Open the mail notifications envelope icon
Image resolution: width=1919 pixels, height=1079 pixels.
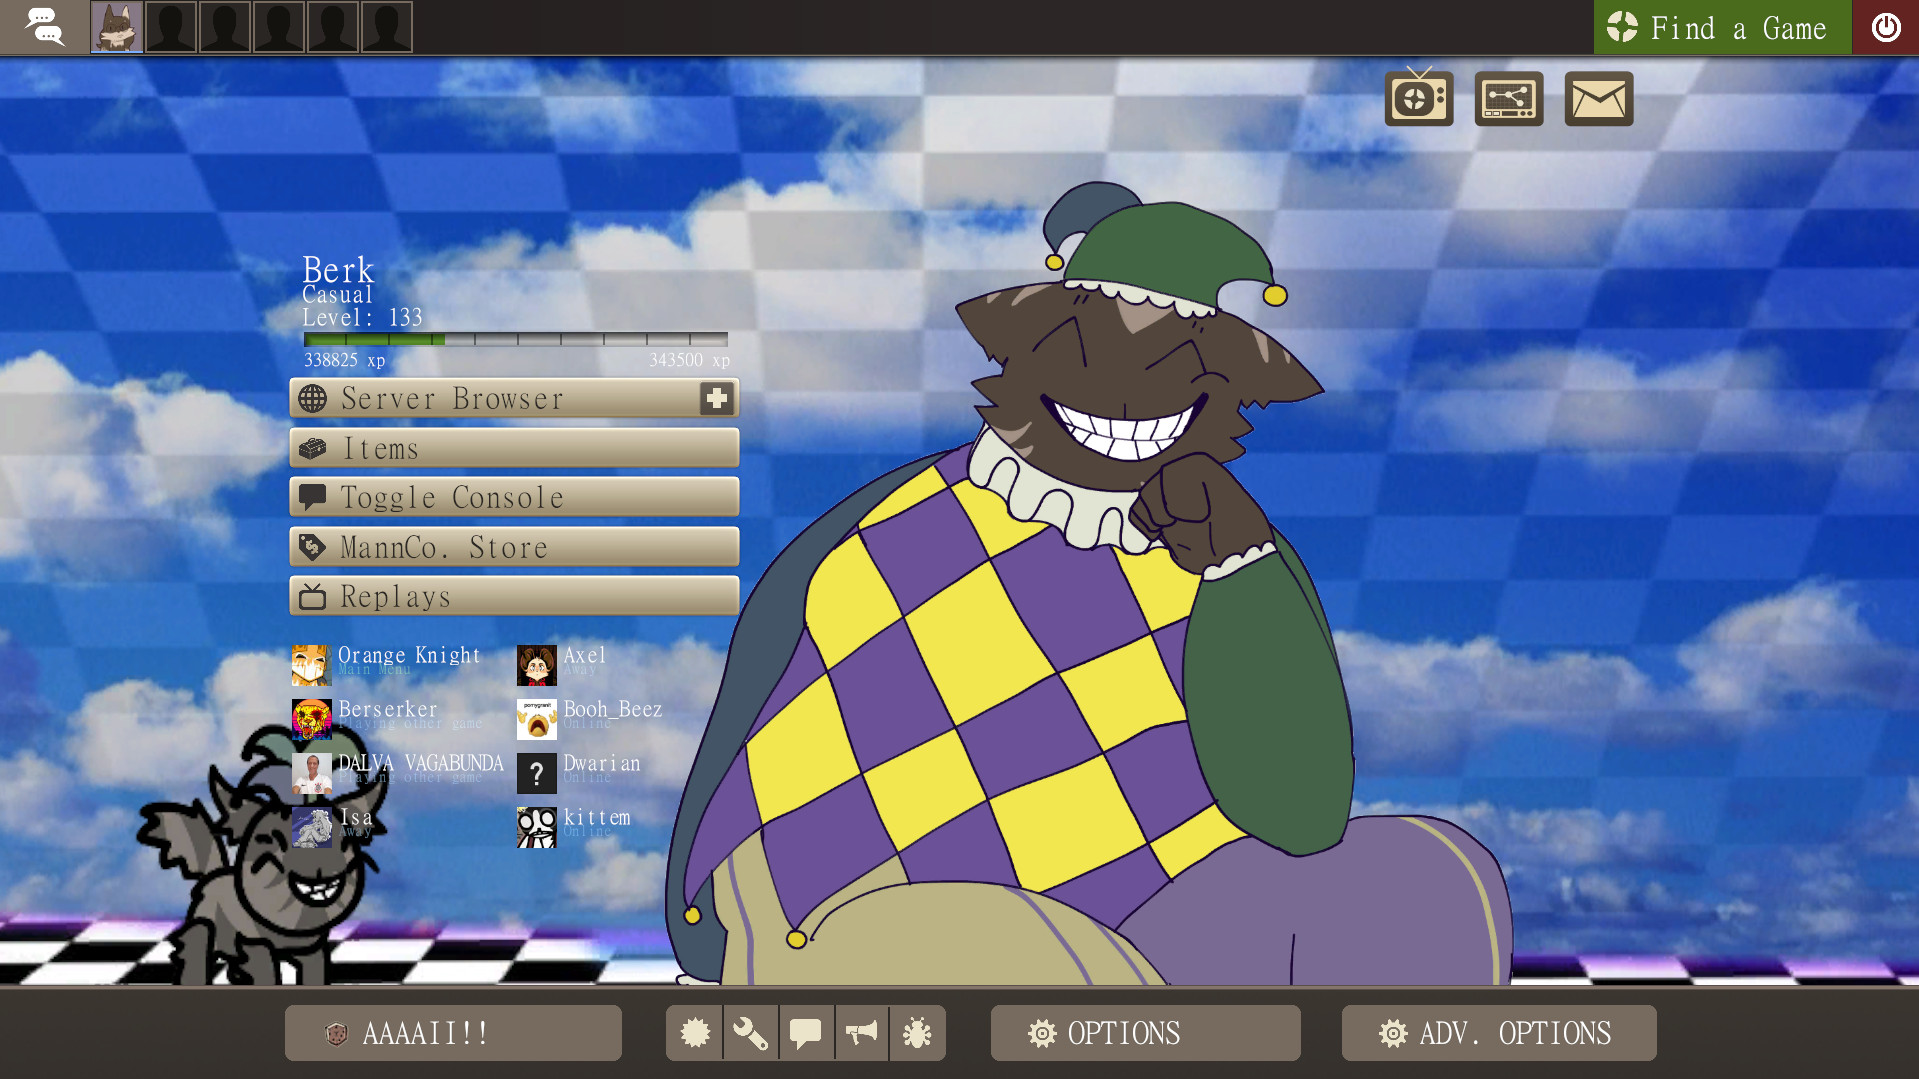(x=1598, y=99)
